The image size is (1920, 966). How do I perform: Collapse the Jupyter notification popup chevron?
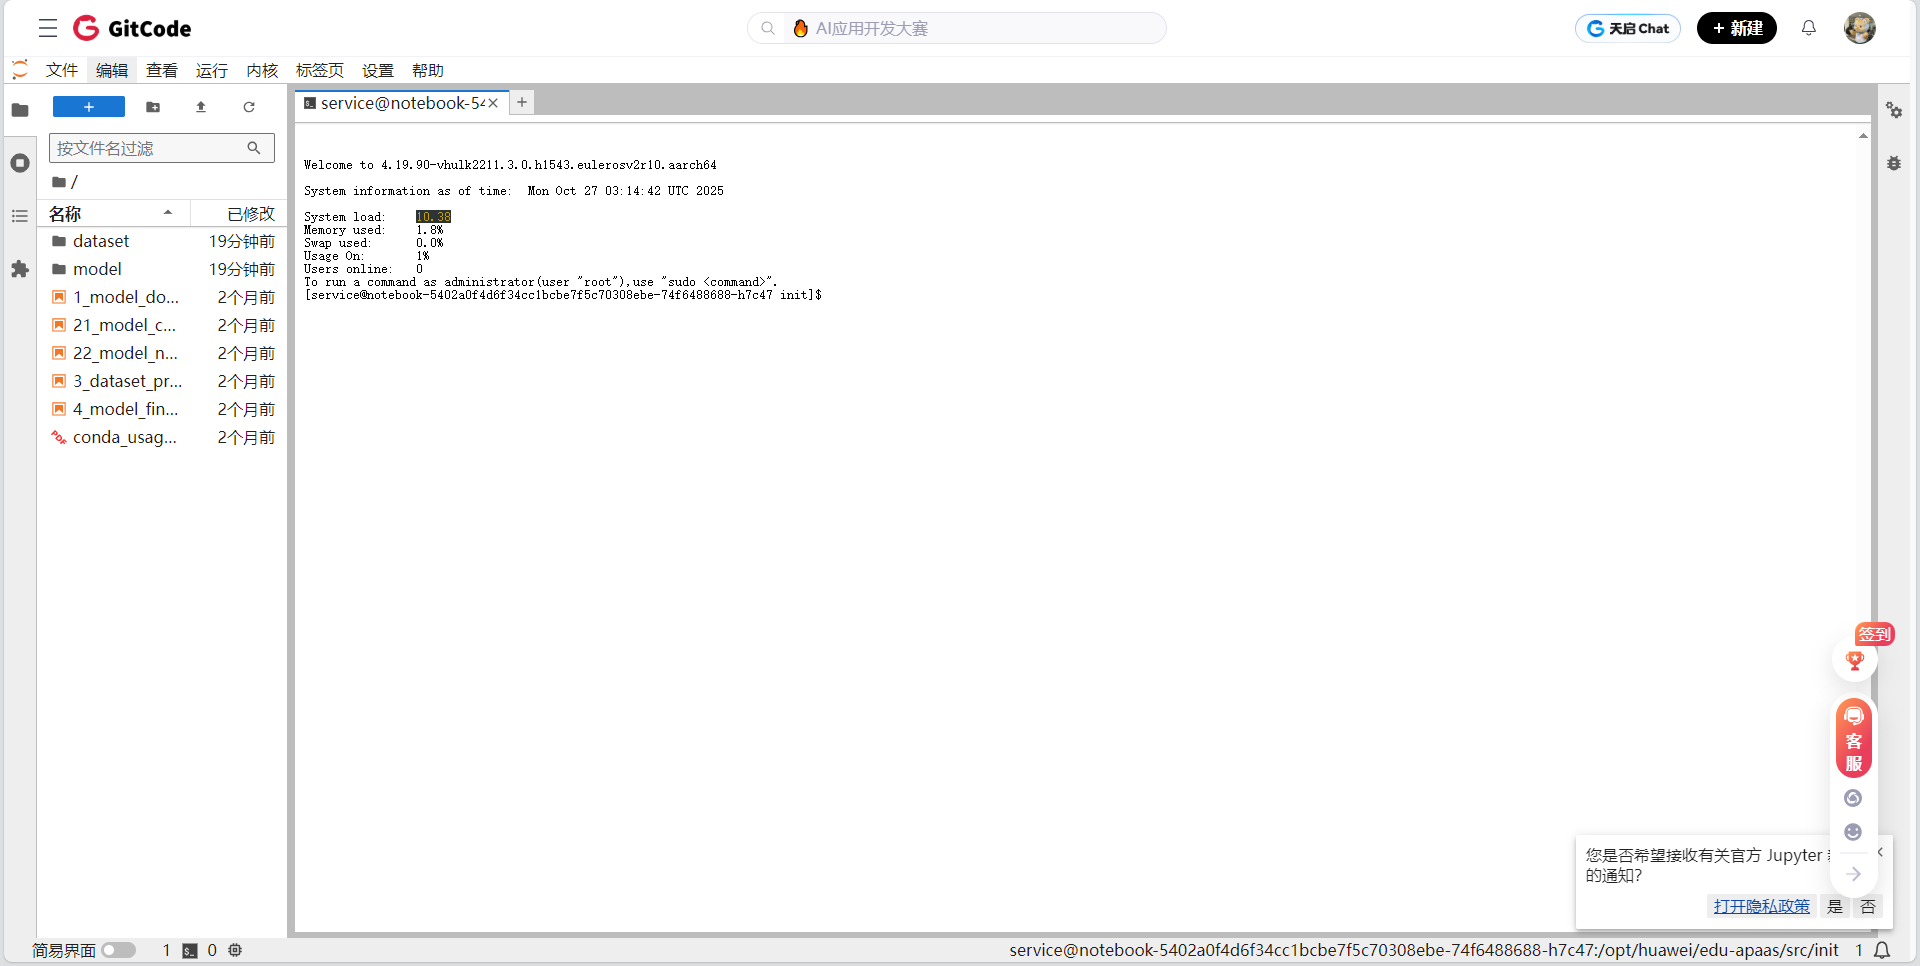point(1880,852)
